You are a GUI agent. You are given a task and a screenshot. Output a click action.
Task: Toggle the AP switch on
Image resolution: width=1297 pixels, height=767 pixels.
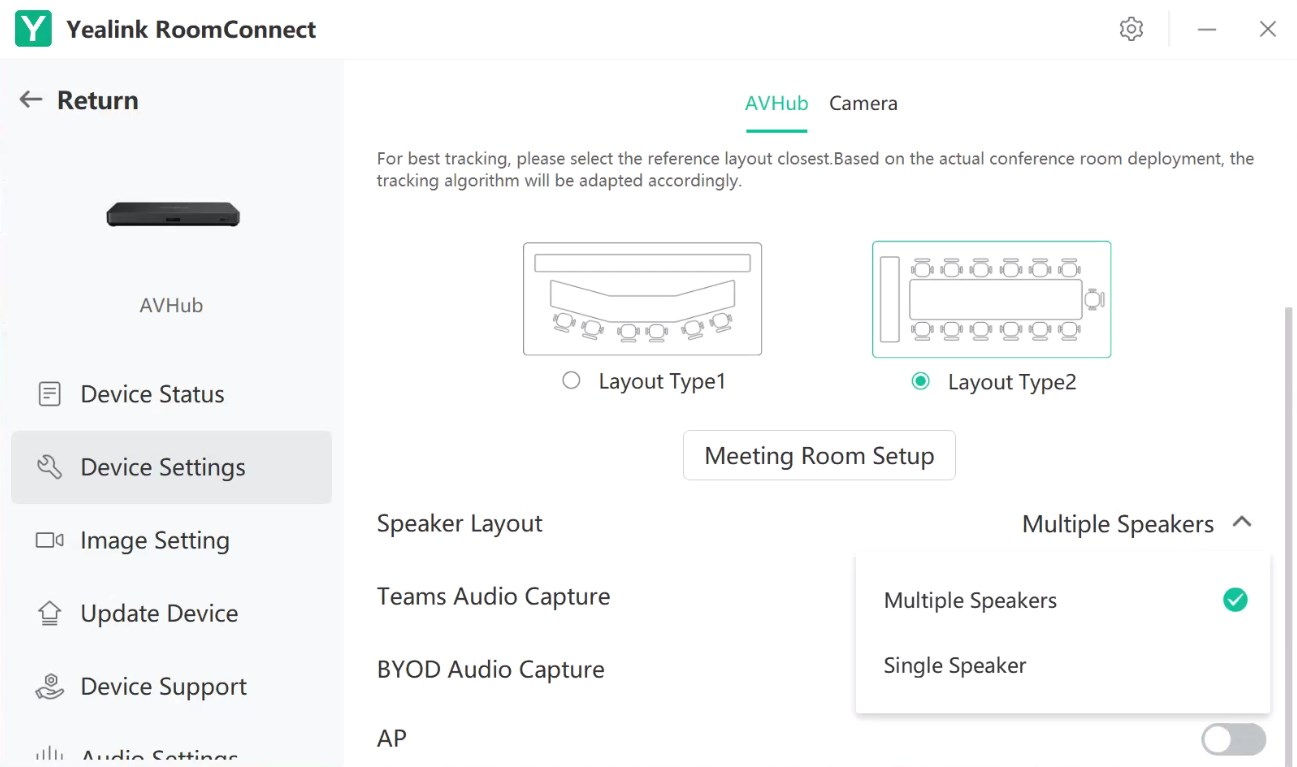point(1233,739)
